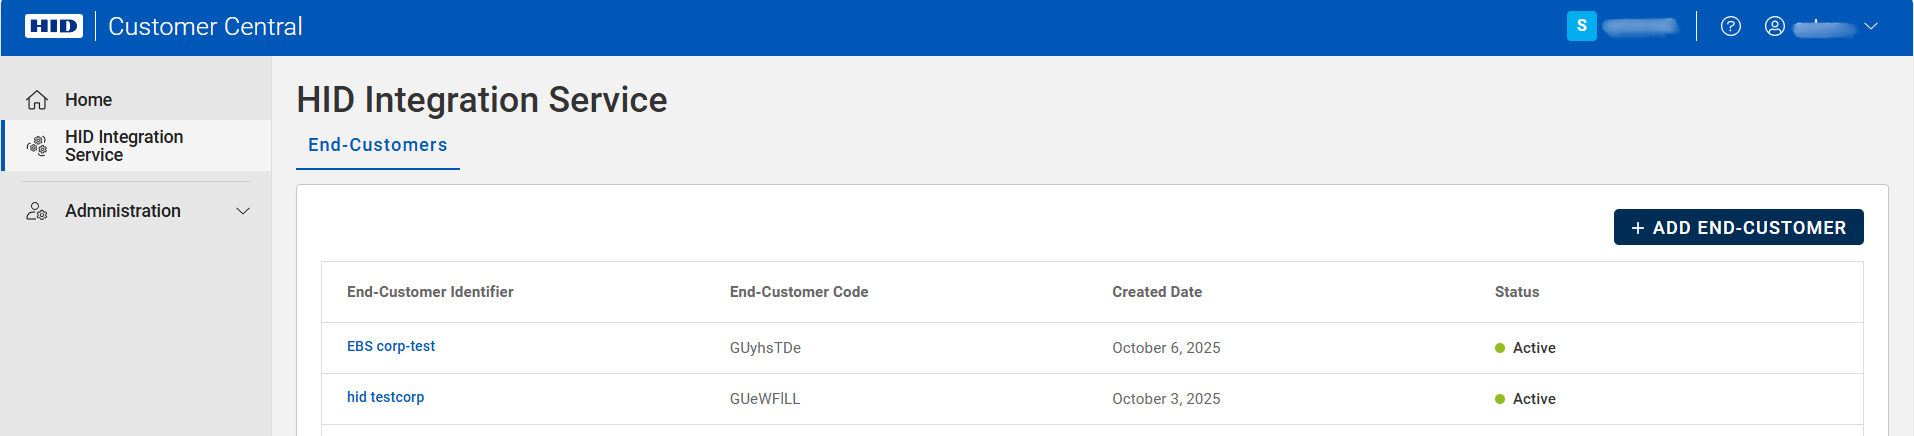This screenshot has width=1914, height=436.
Task: Go to Home in sidebar
Action: [89, 100]
